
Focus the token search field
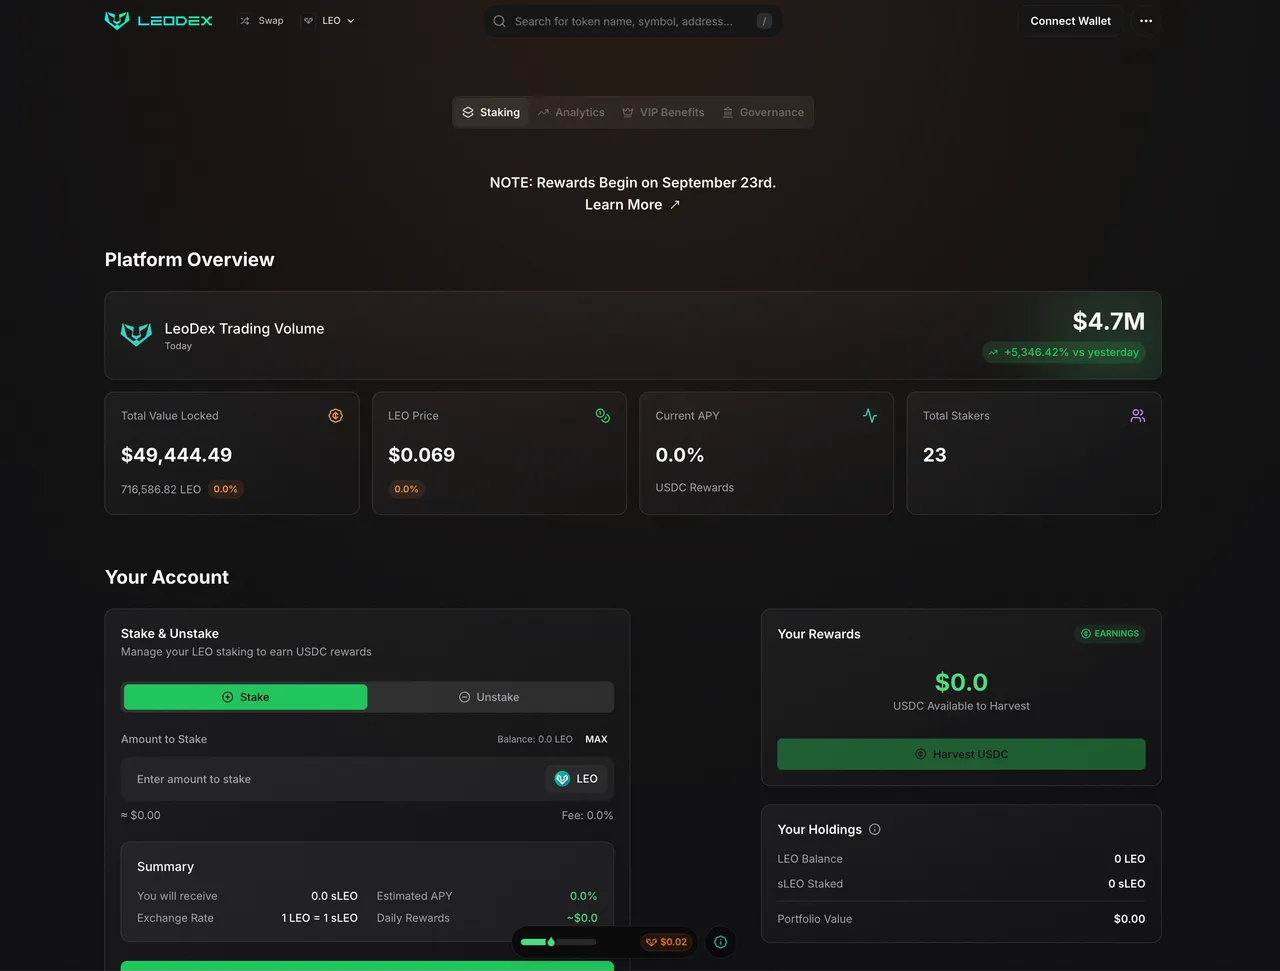click(x=632, y=21)
